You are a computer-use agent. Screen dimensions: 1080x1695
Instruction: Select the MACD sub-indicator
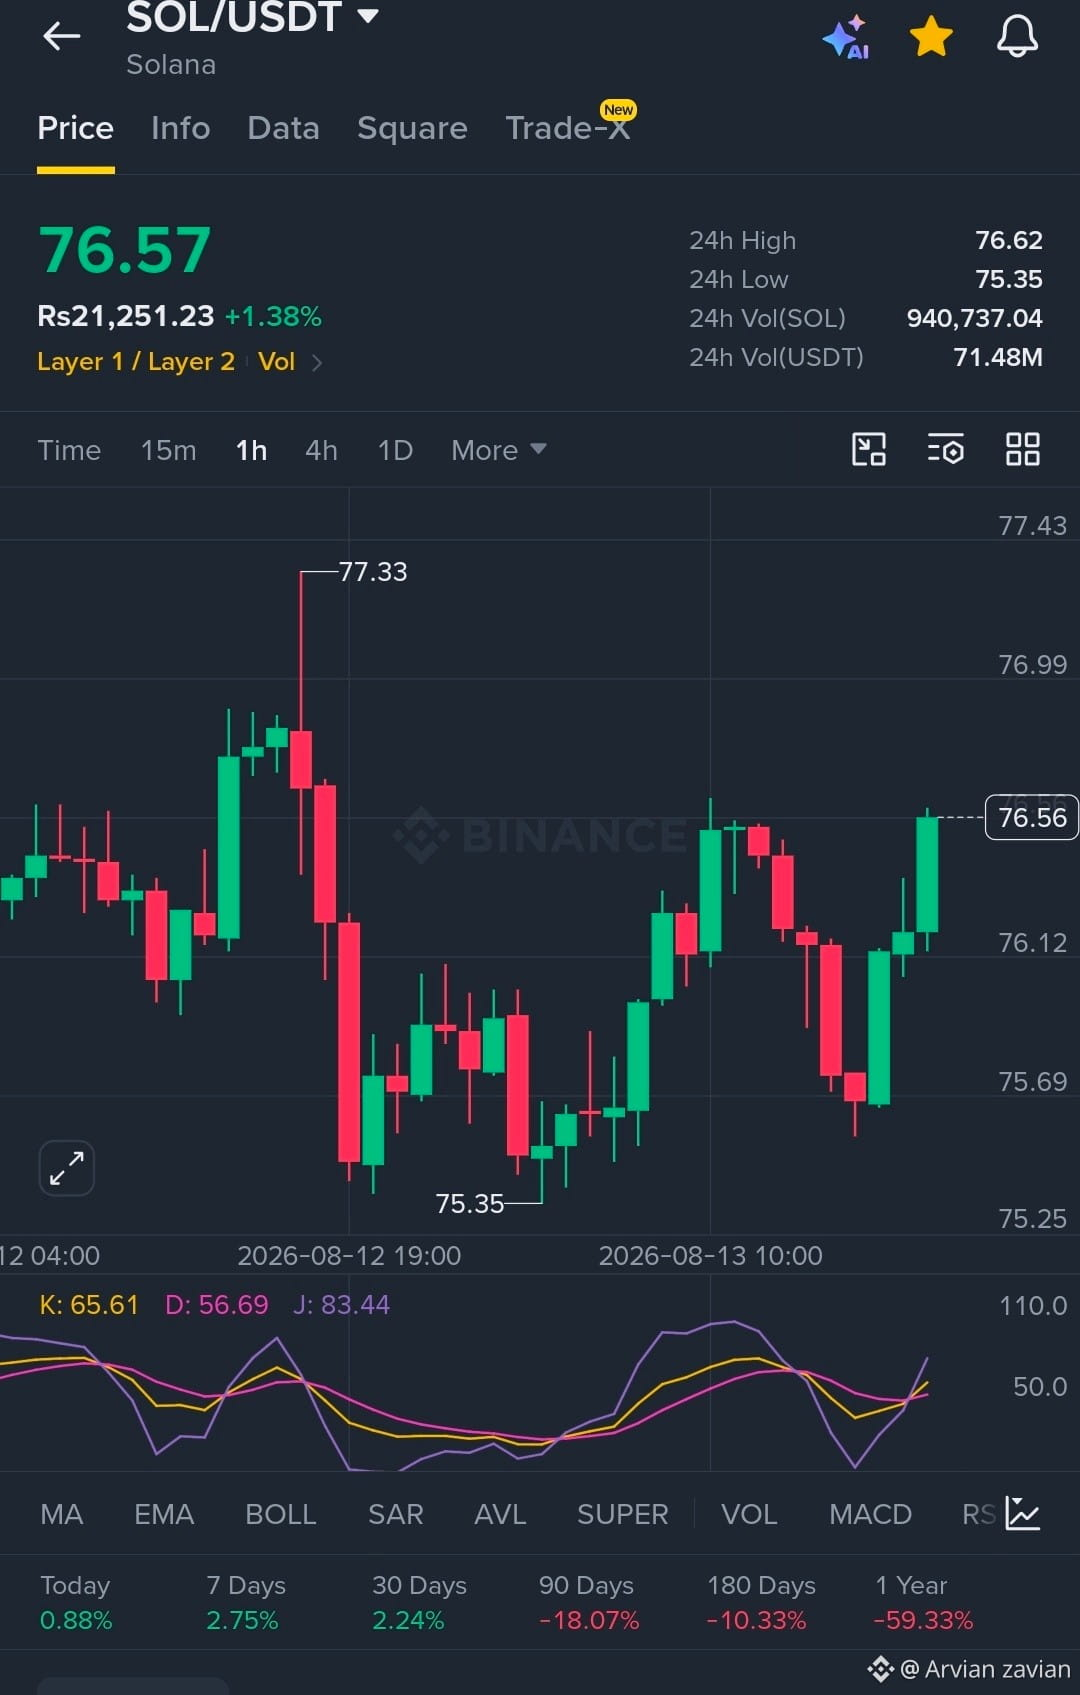point(870,1514)
